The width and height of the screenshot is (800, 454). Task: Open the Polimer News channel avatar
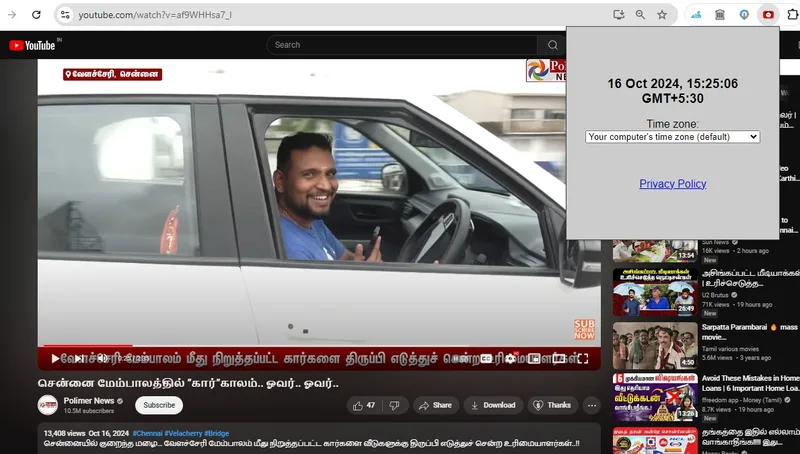coord(48,405)
